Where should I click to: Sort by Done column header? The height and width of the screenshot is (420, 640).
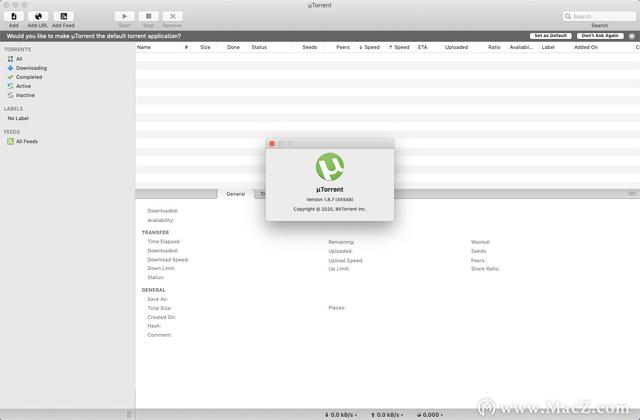click(233, 47)
